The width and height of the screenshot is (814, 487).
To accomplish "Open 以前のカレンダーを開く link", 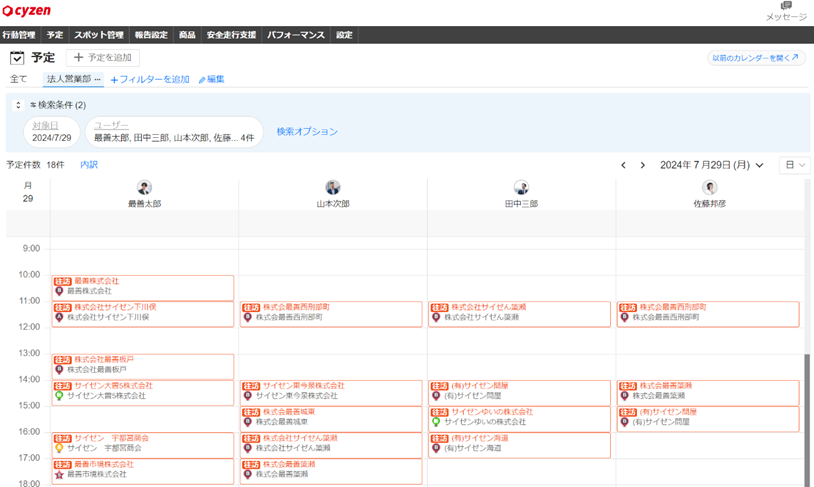I will tap(756, 58).
